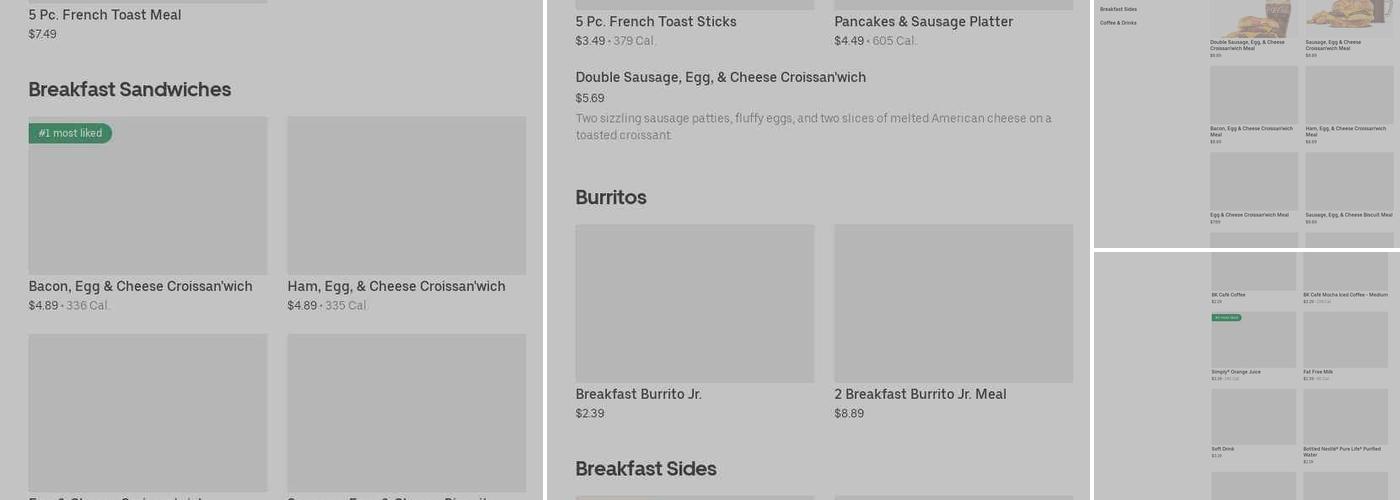
Task: Open the Sausage, Egg & Cheese Croissan'wich Meal photo
Action: [x=1348, y=19]
